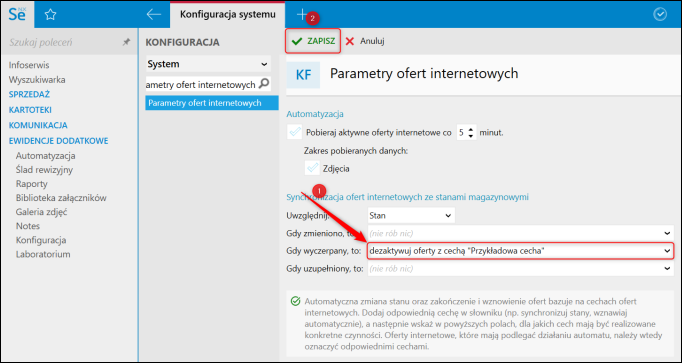
Task: Click the Automatyzacja section heading in form
Action: [315, 114]
